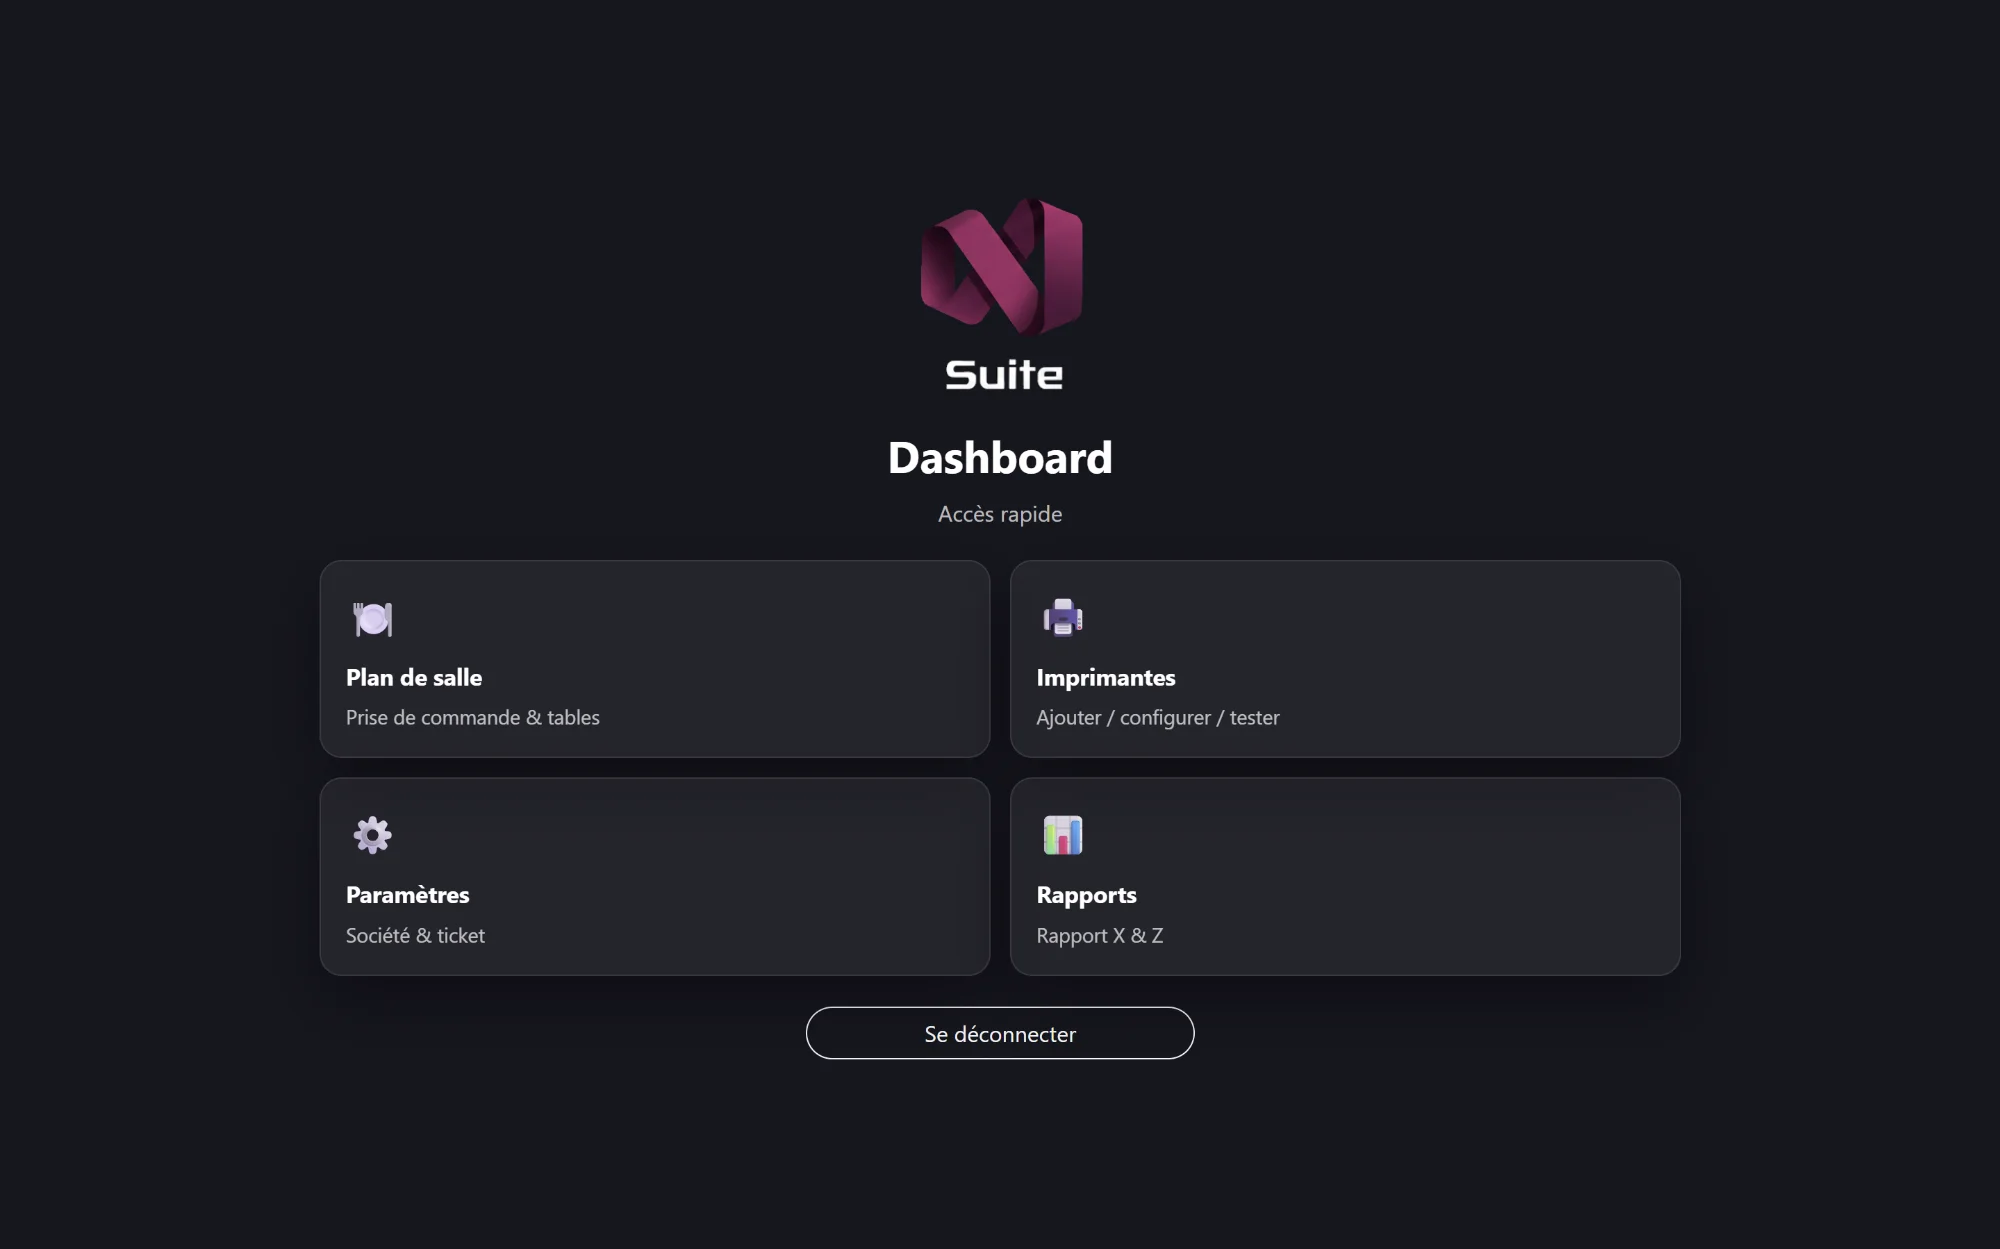Click the Société & ticket subtitle

pyautogui.click(x=414, y=935)
